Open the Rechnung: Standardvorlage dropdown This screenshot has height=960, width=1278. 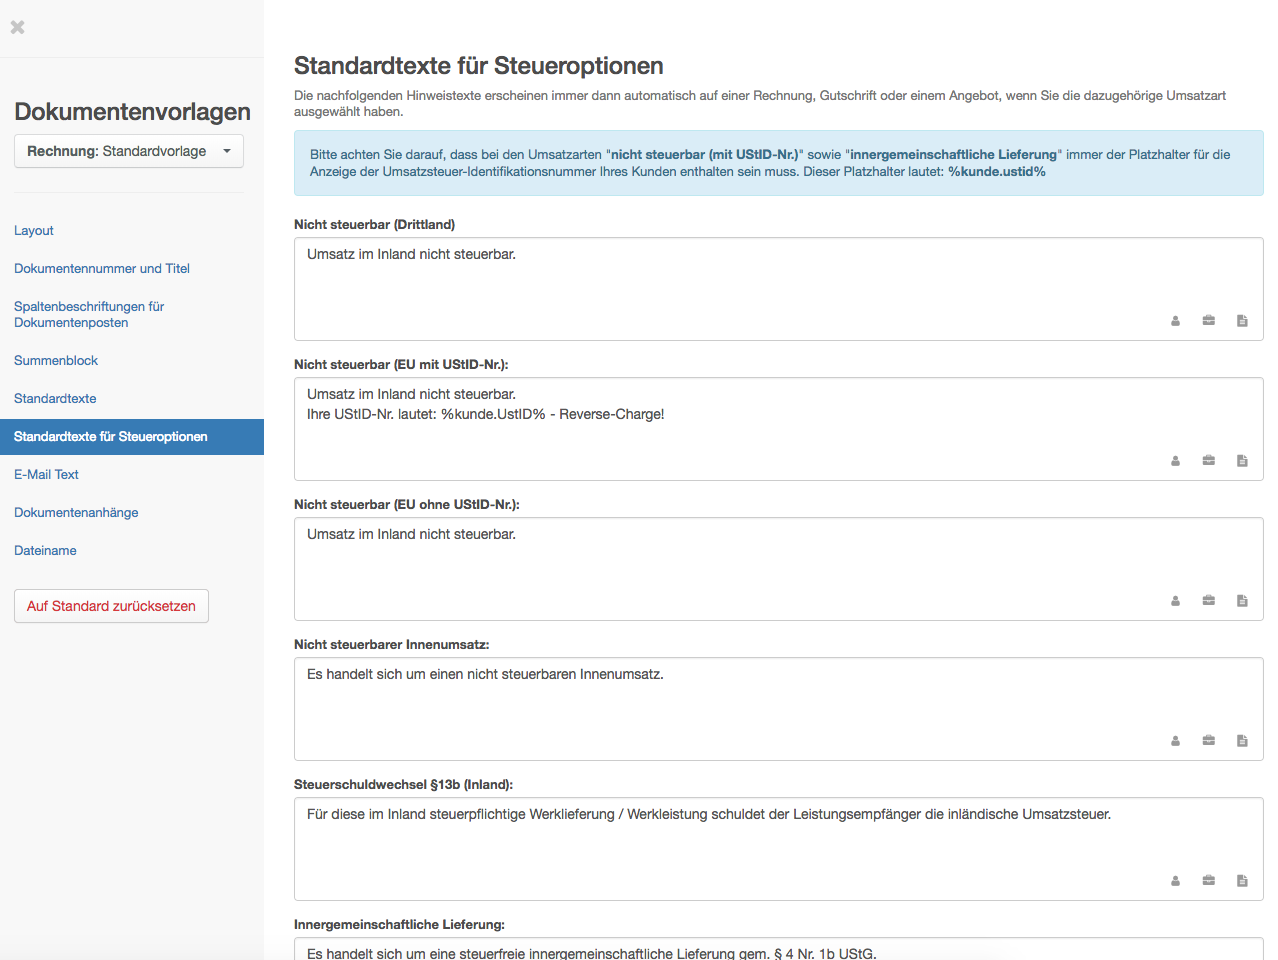click(129, 151)
